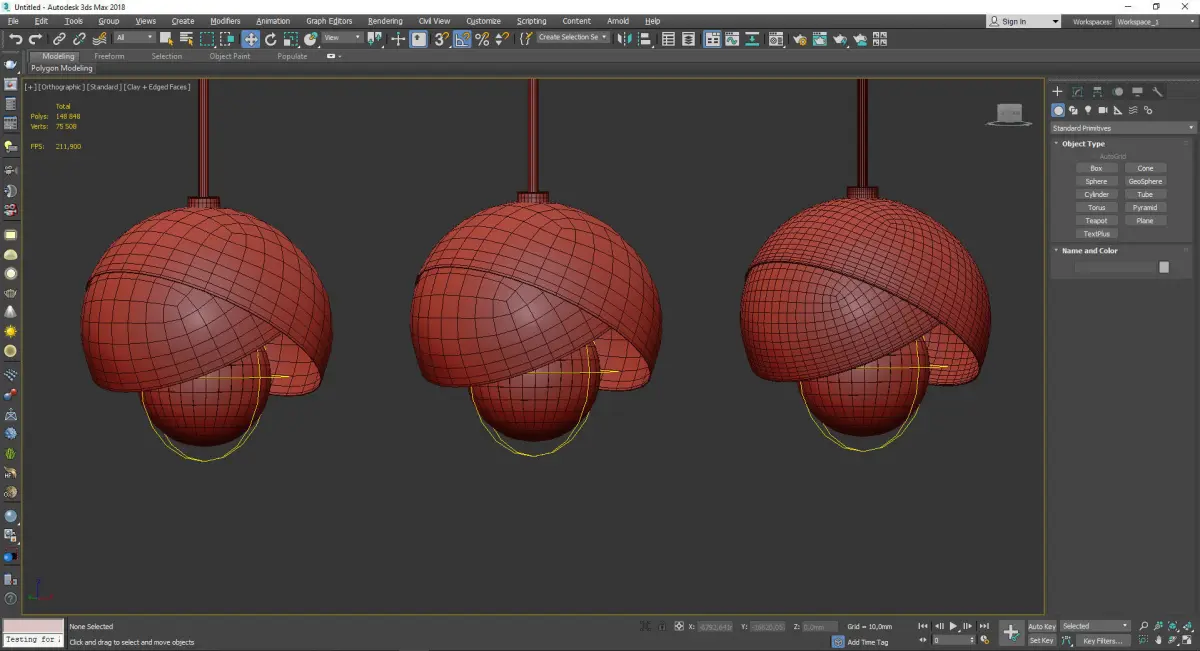
Task: Toggle Auto Key animation mode
Action: coord(1041,626)
